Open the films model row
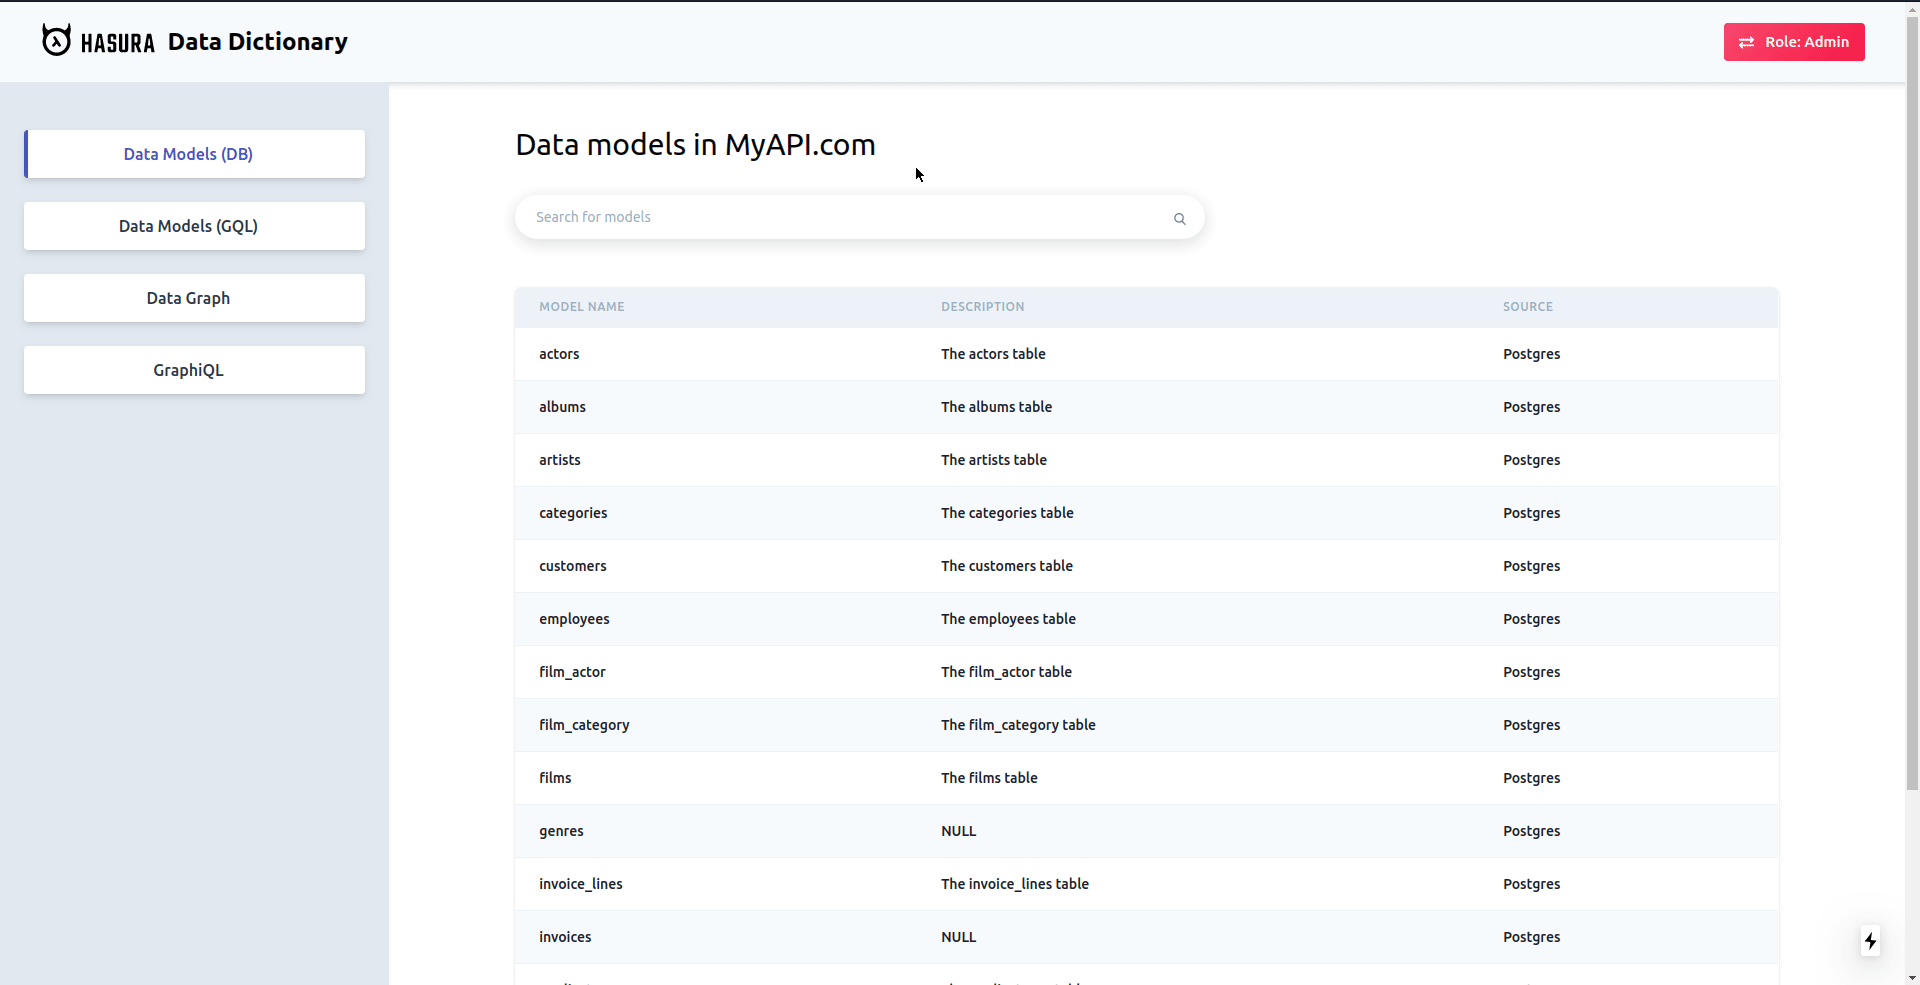 (1146, 778)
